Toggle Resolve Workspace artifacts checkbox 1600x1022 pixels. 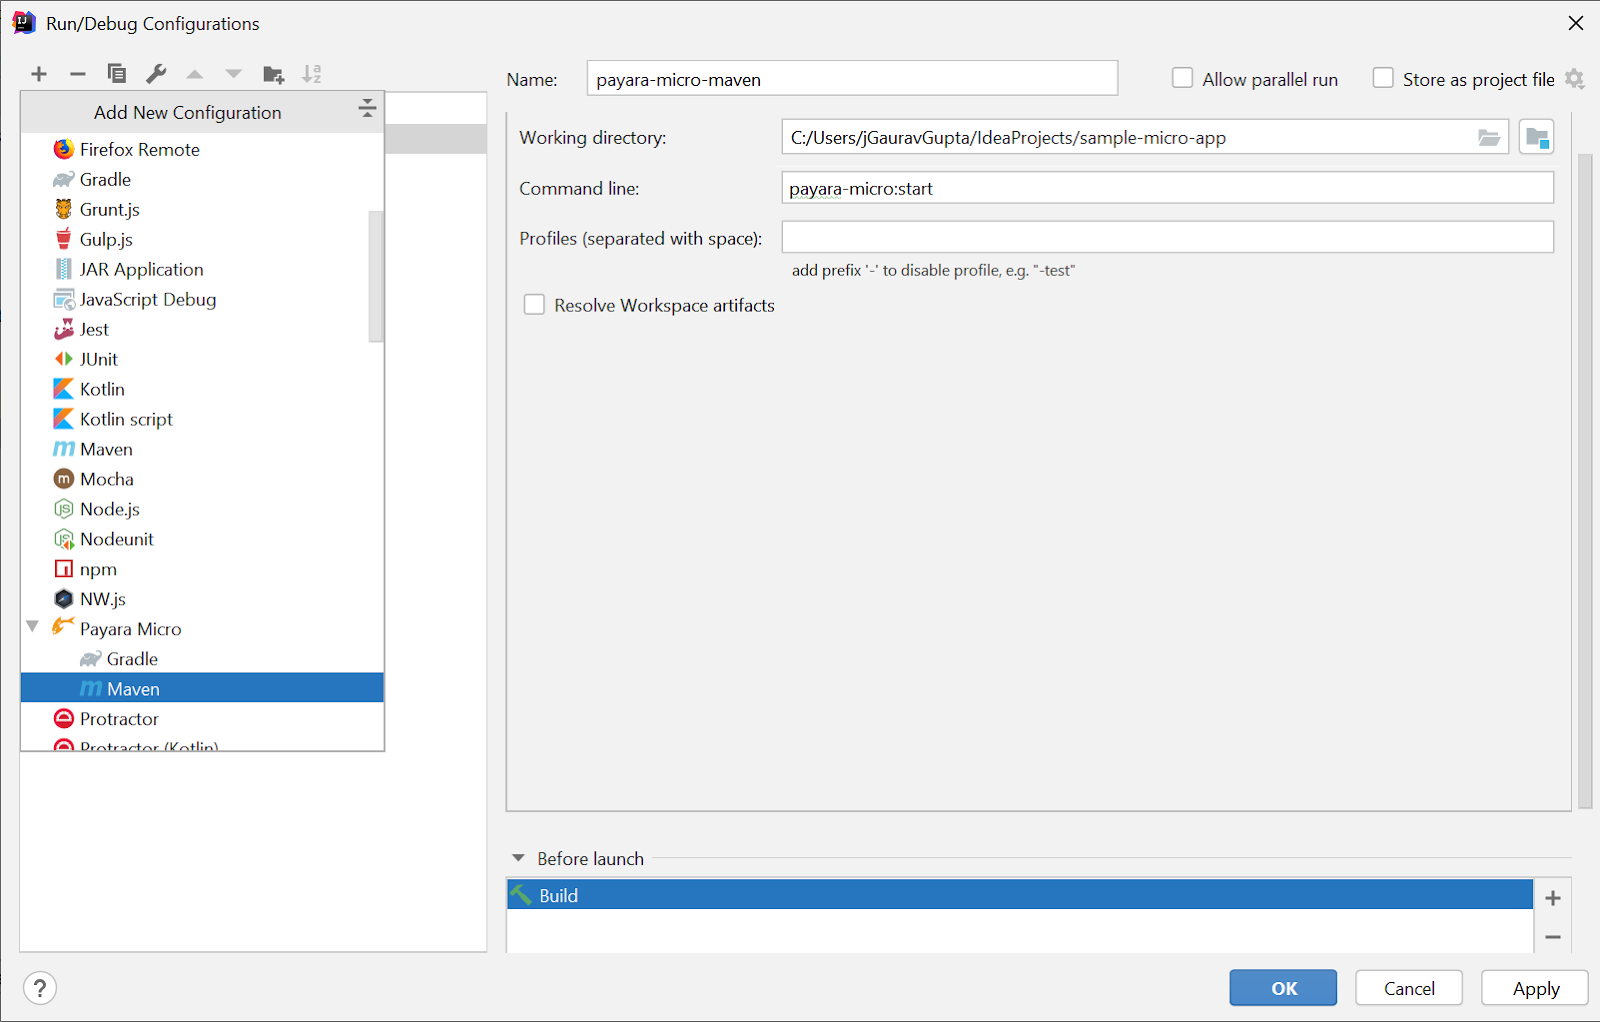534,305
